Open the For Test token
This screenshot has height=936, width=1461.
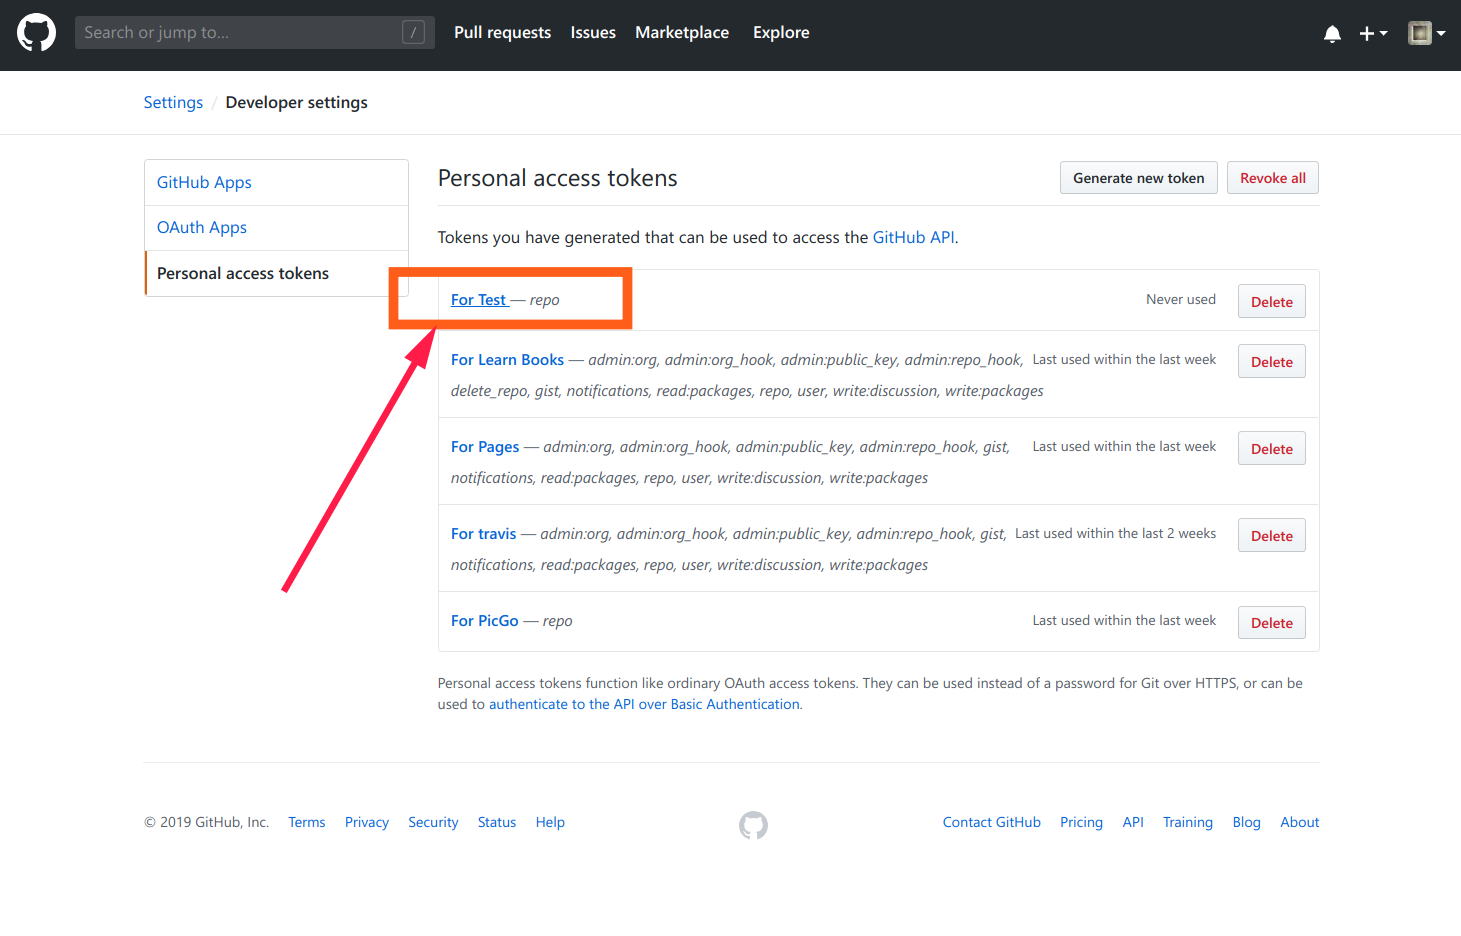point(479,300)
